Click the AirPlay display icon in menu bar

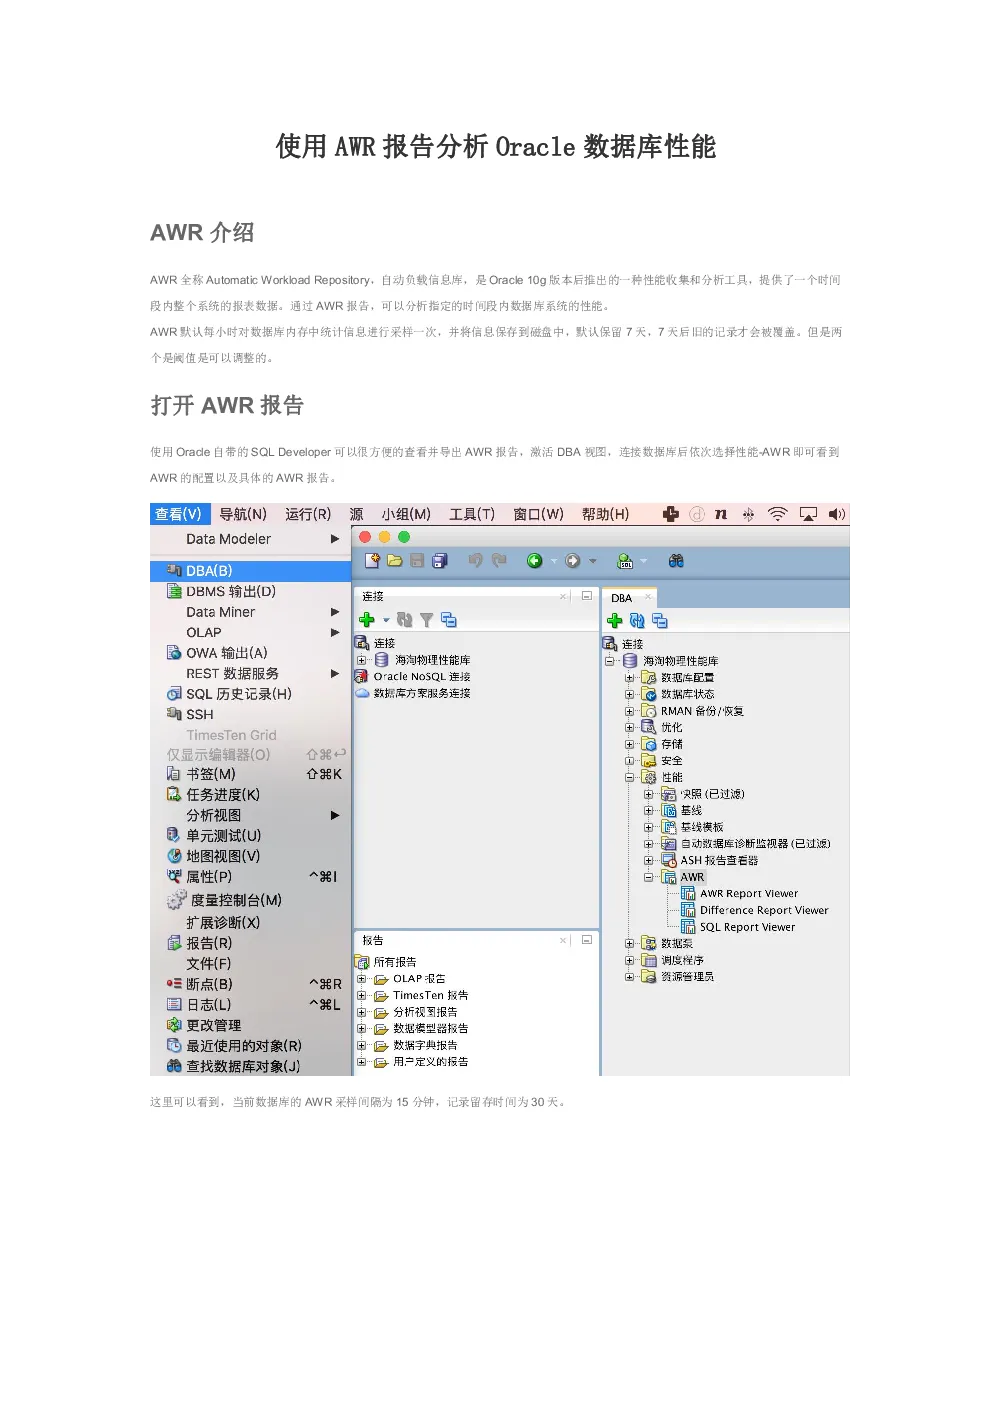[808, 514]
